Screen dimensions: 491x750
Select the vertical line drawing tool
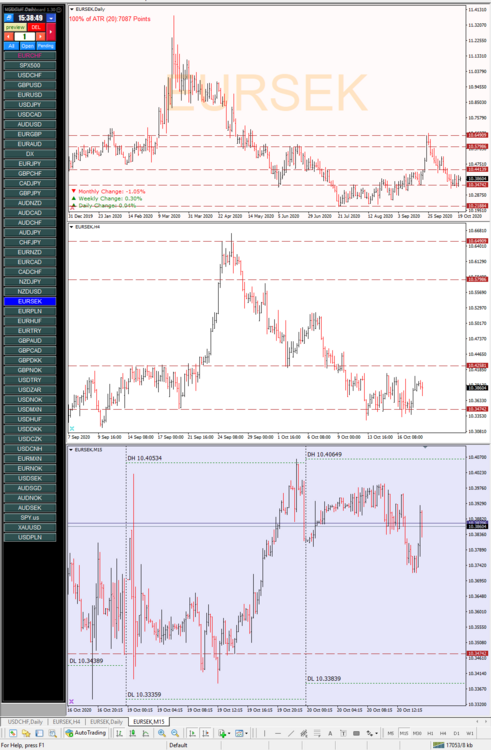264,733
